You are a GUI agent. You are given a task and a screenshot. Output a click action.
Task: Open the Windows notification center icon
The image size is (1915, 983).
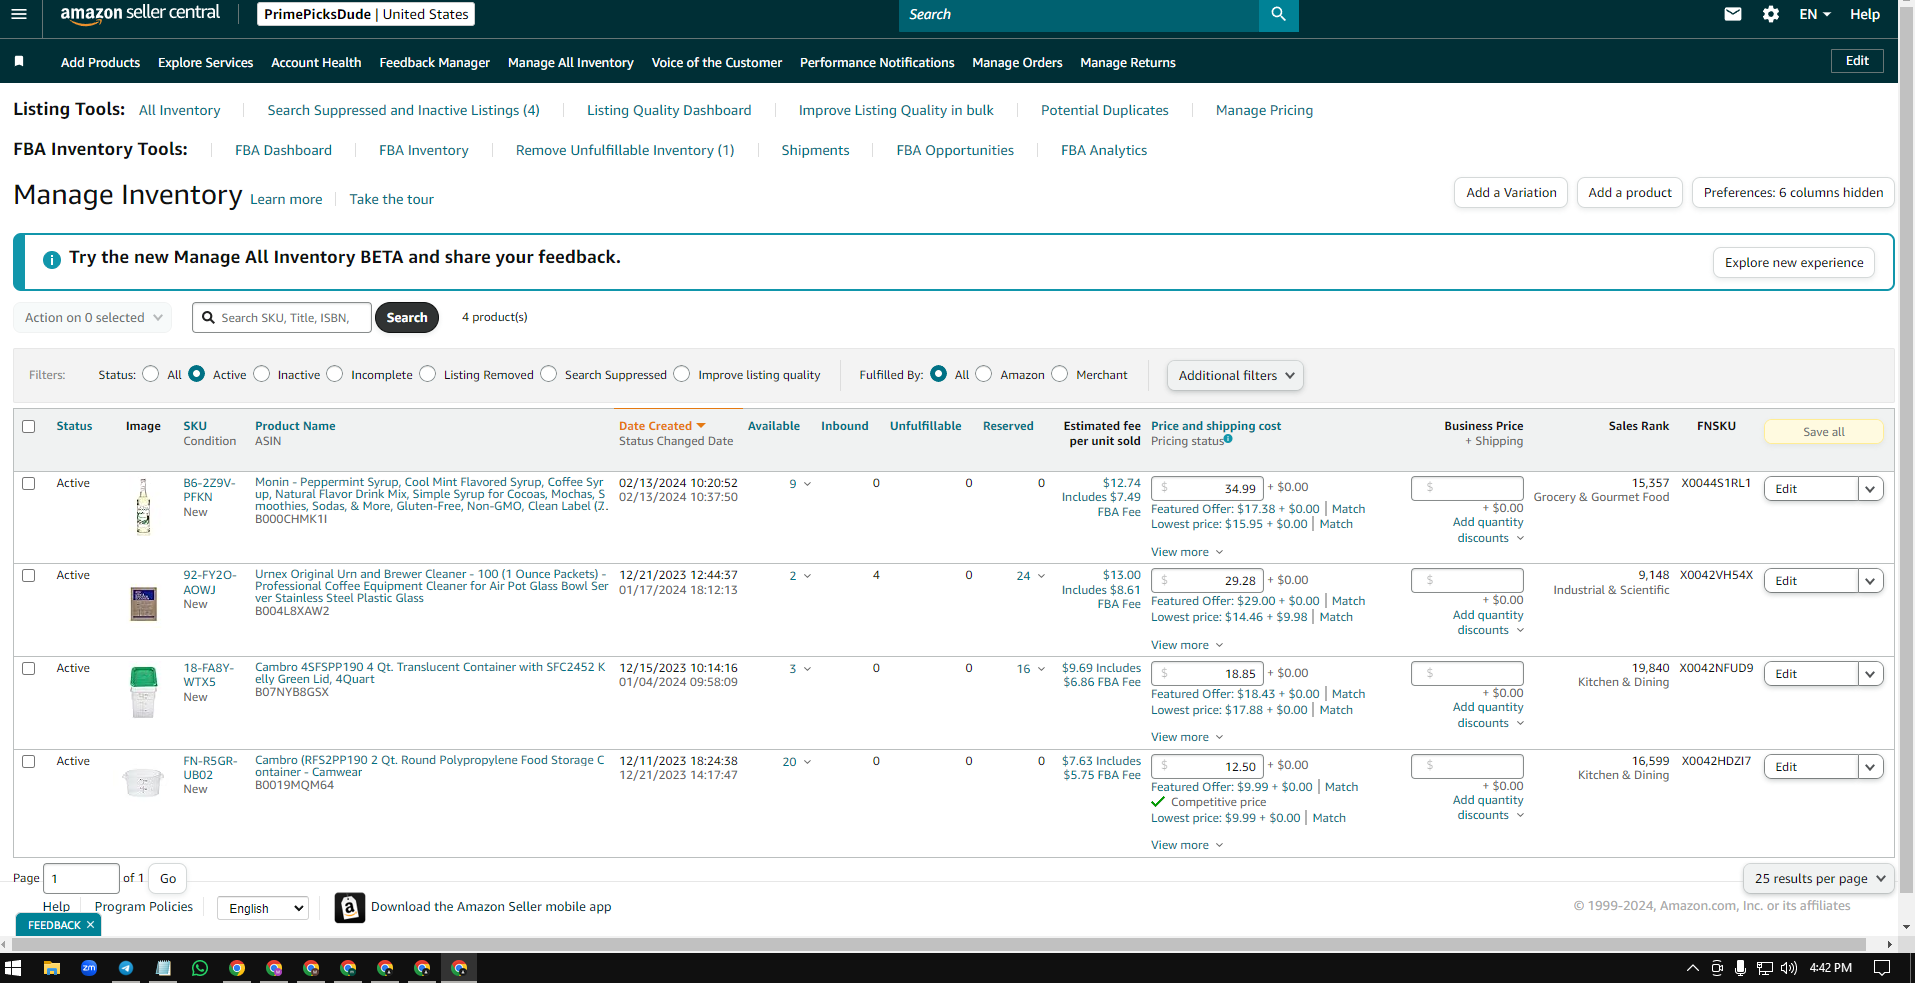coord(1882,968)
